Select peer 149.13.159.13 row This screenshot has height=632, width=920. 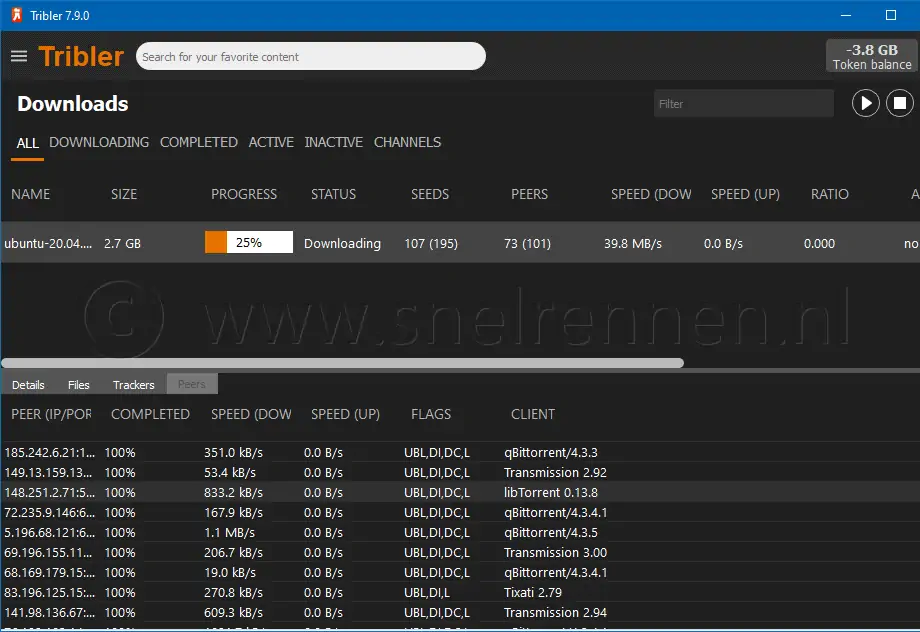(x=460, y=472)
